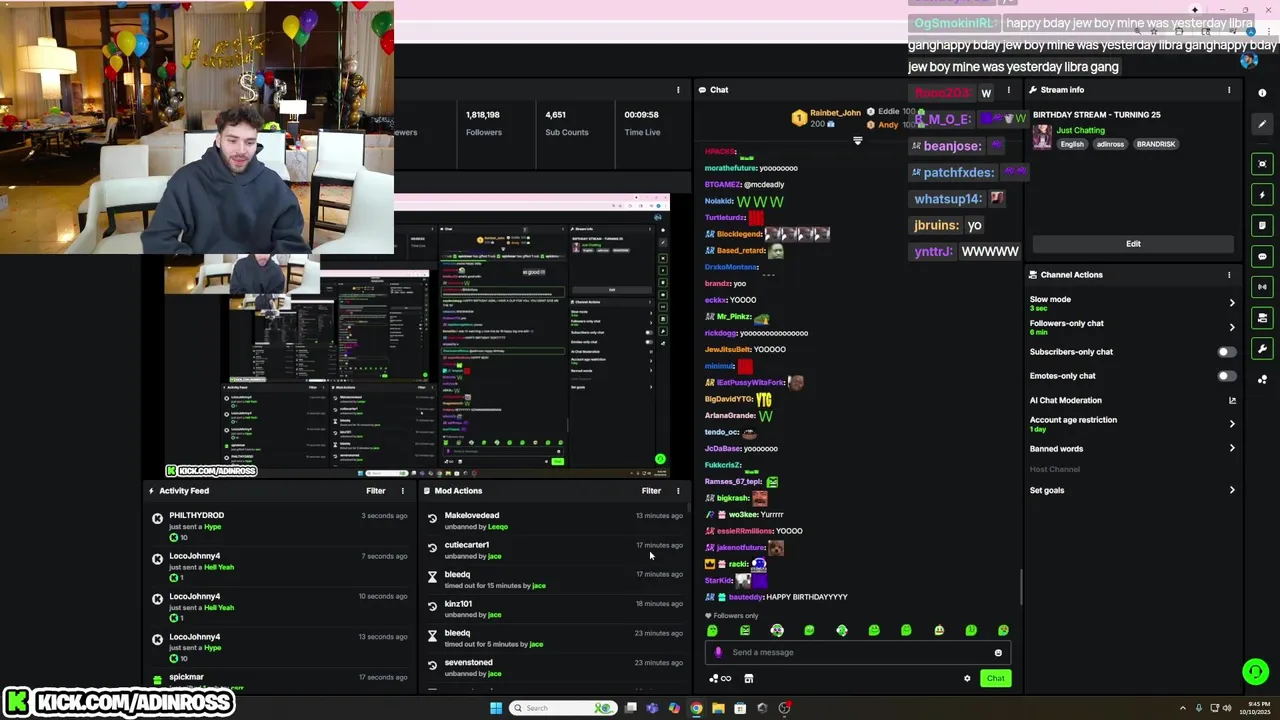The height and width of the screenshot is (720, 1280).
Task: Click the Edit stream info button
Action: [x=1133, y=244]
